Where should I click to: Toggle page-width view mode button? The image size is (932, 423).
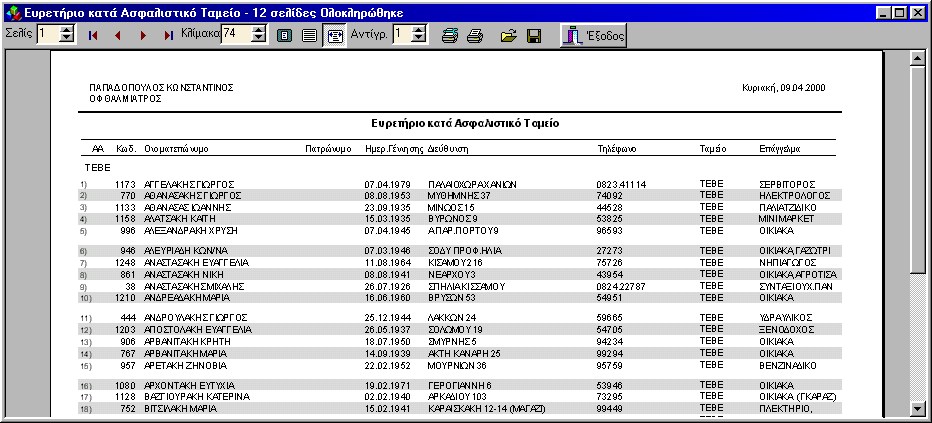pos(309,35)
